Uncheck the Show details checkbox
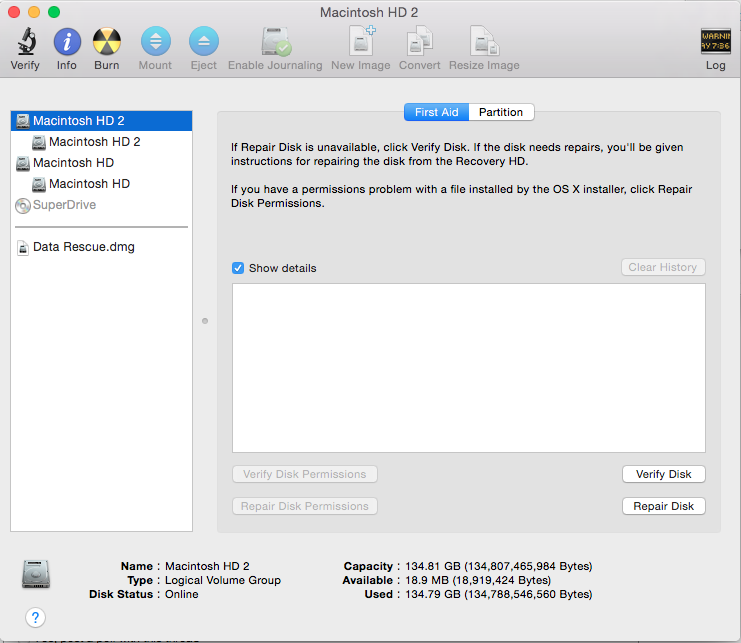The width and height of the screenshot is (741, 643). click(x=238, y=268)
